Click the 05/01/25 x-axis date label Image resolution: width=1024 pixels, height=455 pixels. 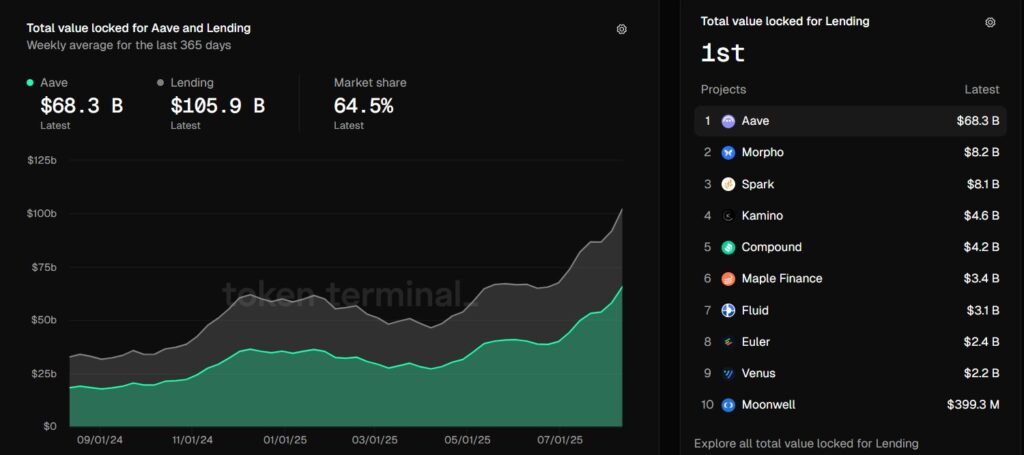469,440
